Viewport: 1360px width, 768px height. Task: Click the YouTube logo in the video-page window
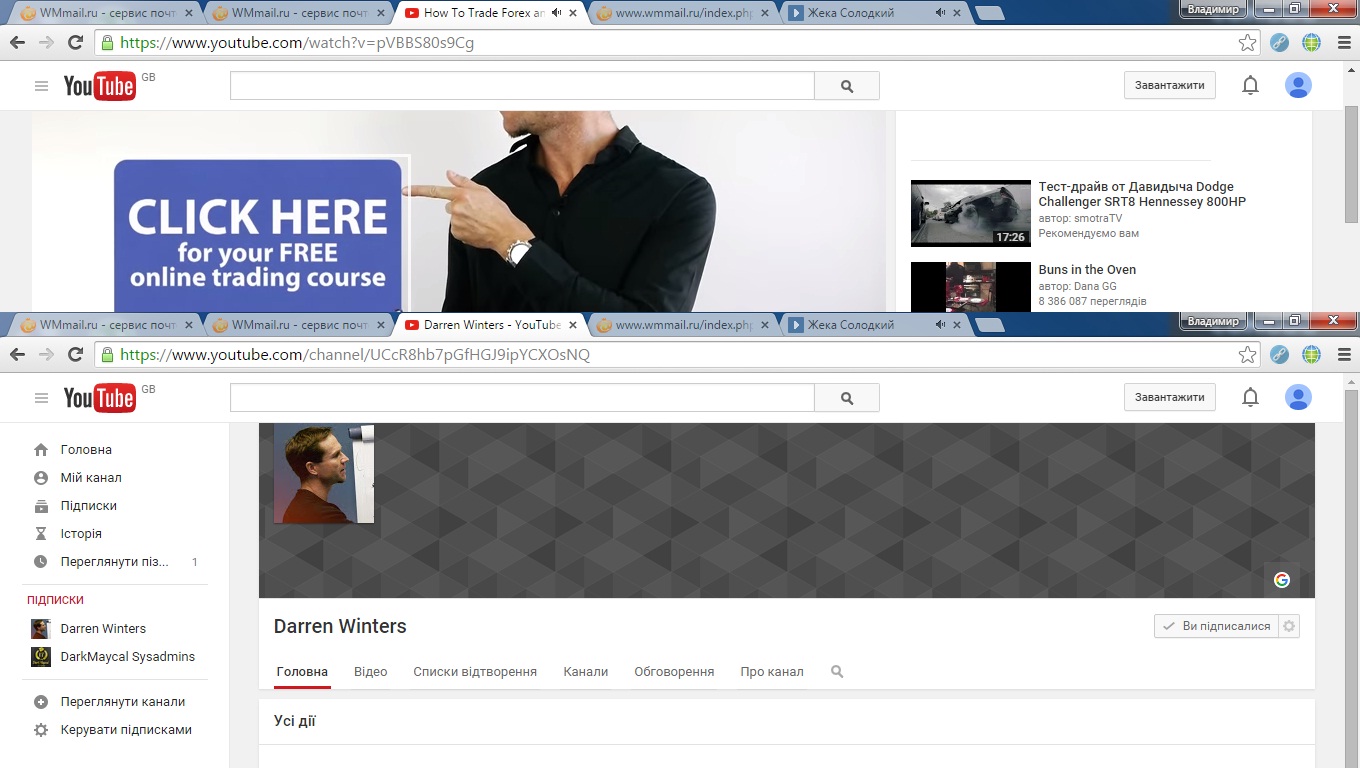tap(99, 86)
